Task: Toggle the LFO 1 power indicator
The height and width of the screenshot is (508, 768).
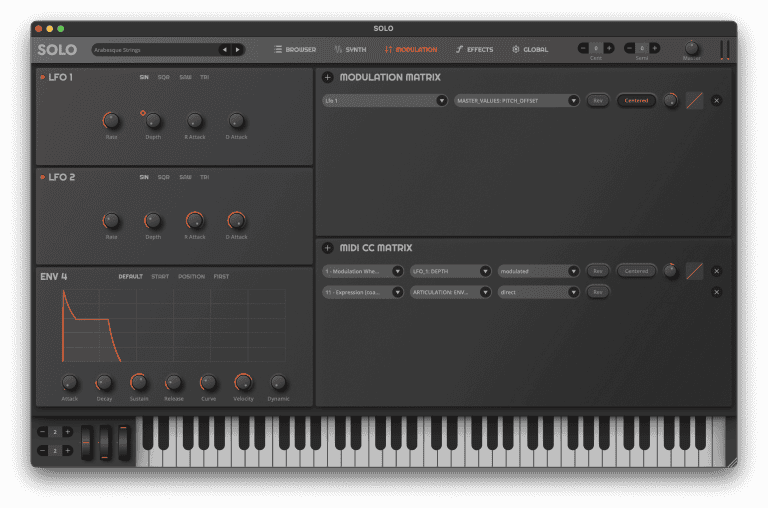Action: pyautogui.click(x=42, y=77)
